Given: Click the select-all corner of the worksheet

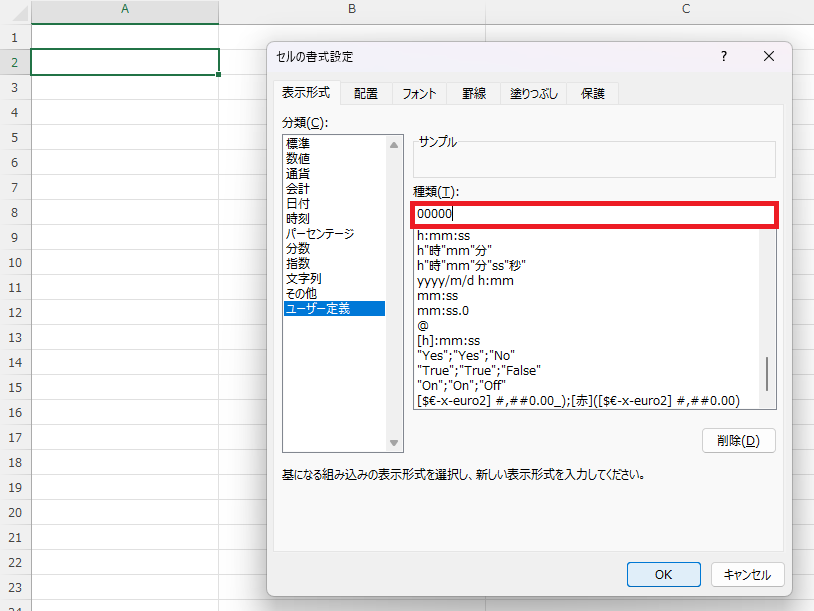Looking at the screenshot, I should [x=16, y=11].
